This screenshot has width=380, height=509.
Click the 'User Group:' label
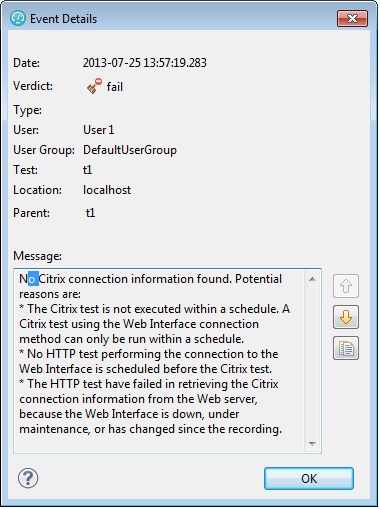pos(44,150)
